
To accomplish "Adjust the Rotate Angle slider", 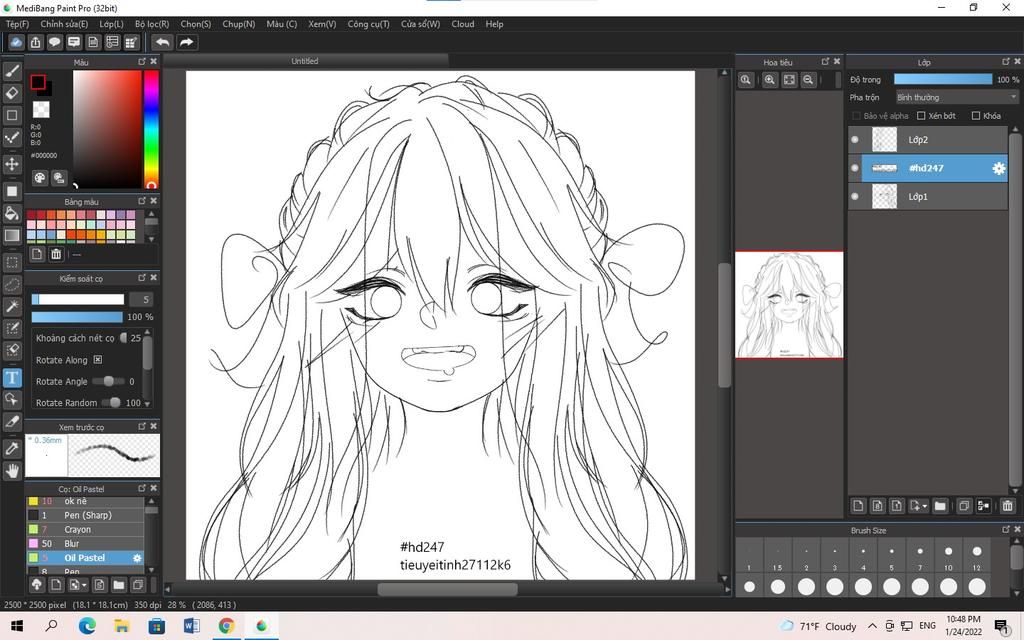I will tap(108, 381).
